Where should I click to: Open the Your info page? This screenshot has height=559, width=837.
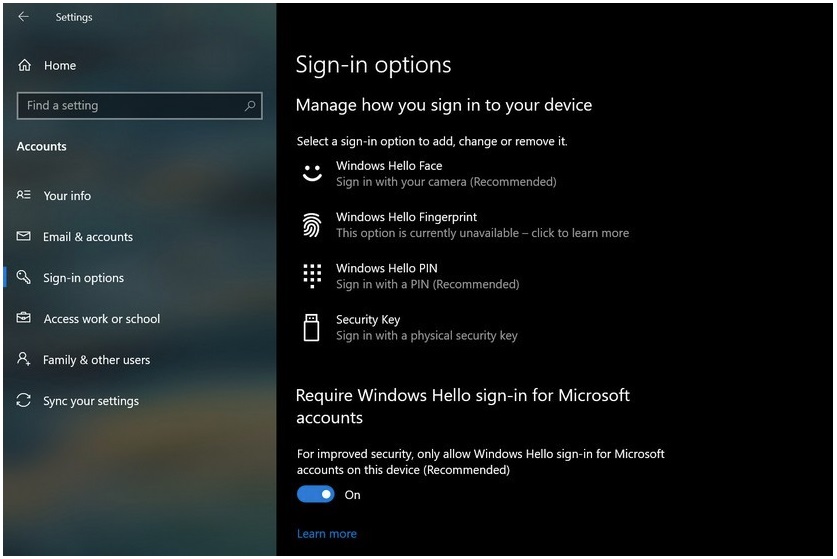click(x=67, y=196)
